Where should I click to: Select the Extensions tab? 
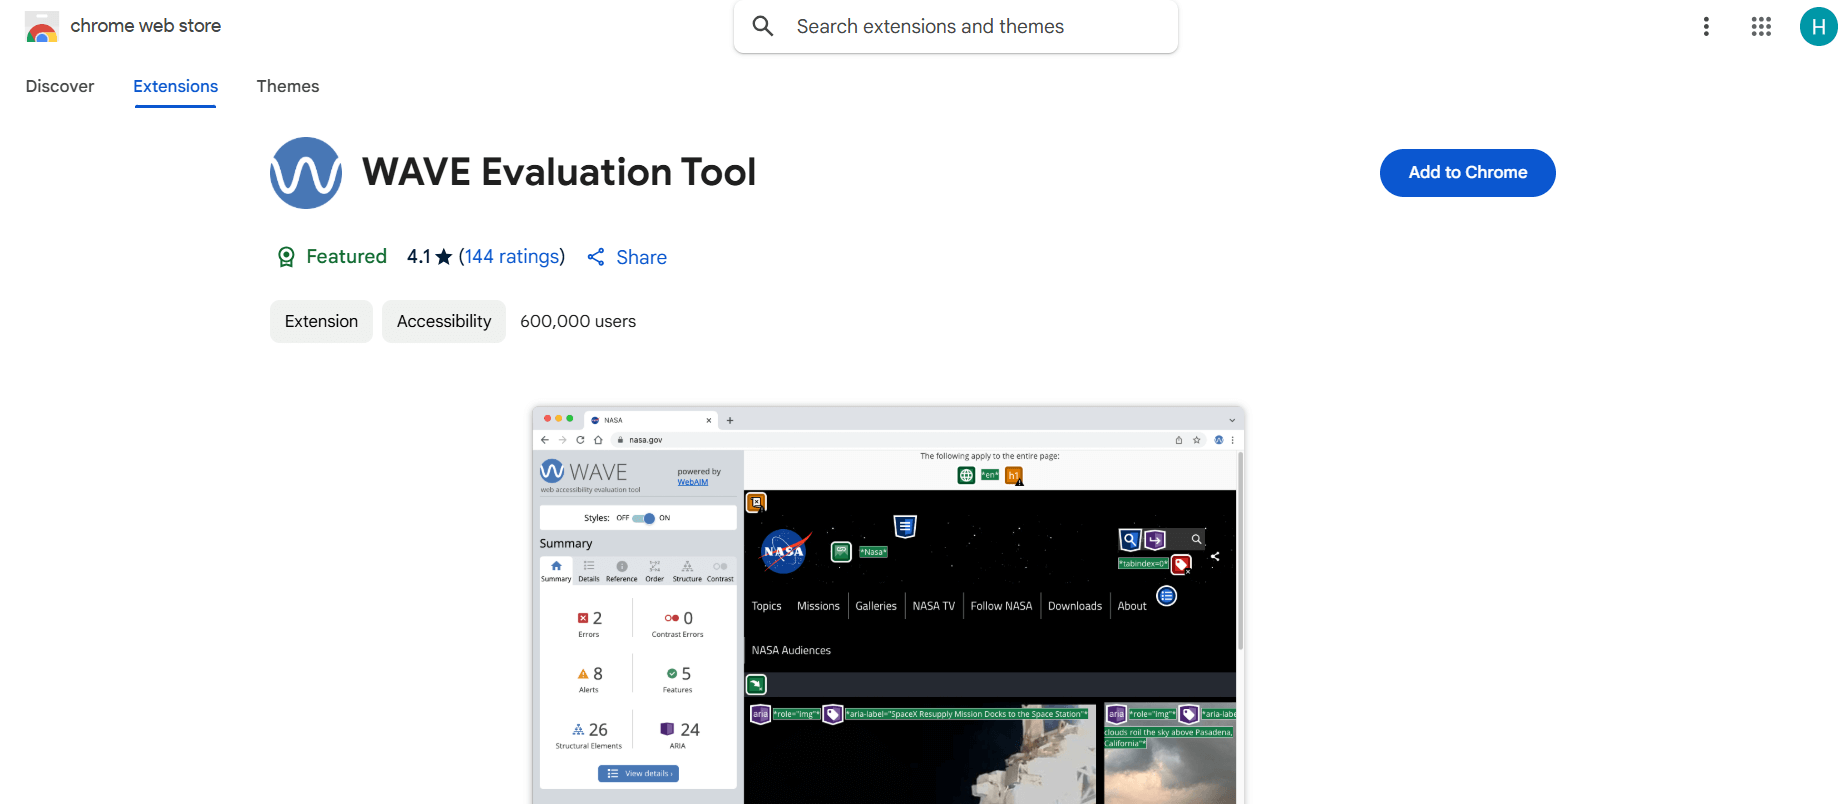point(176,86)
